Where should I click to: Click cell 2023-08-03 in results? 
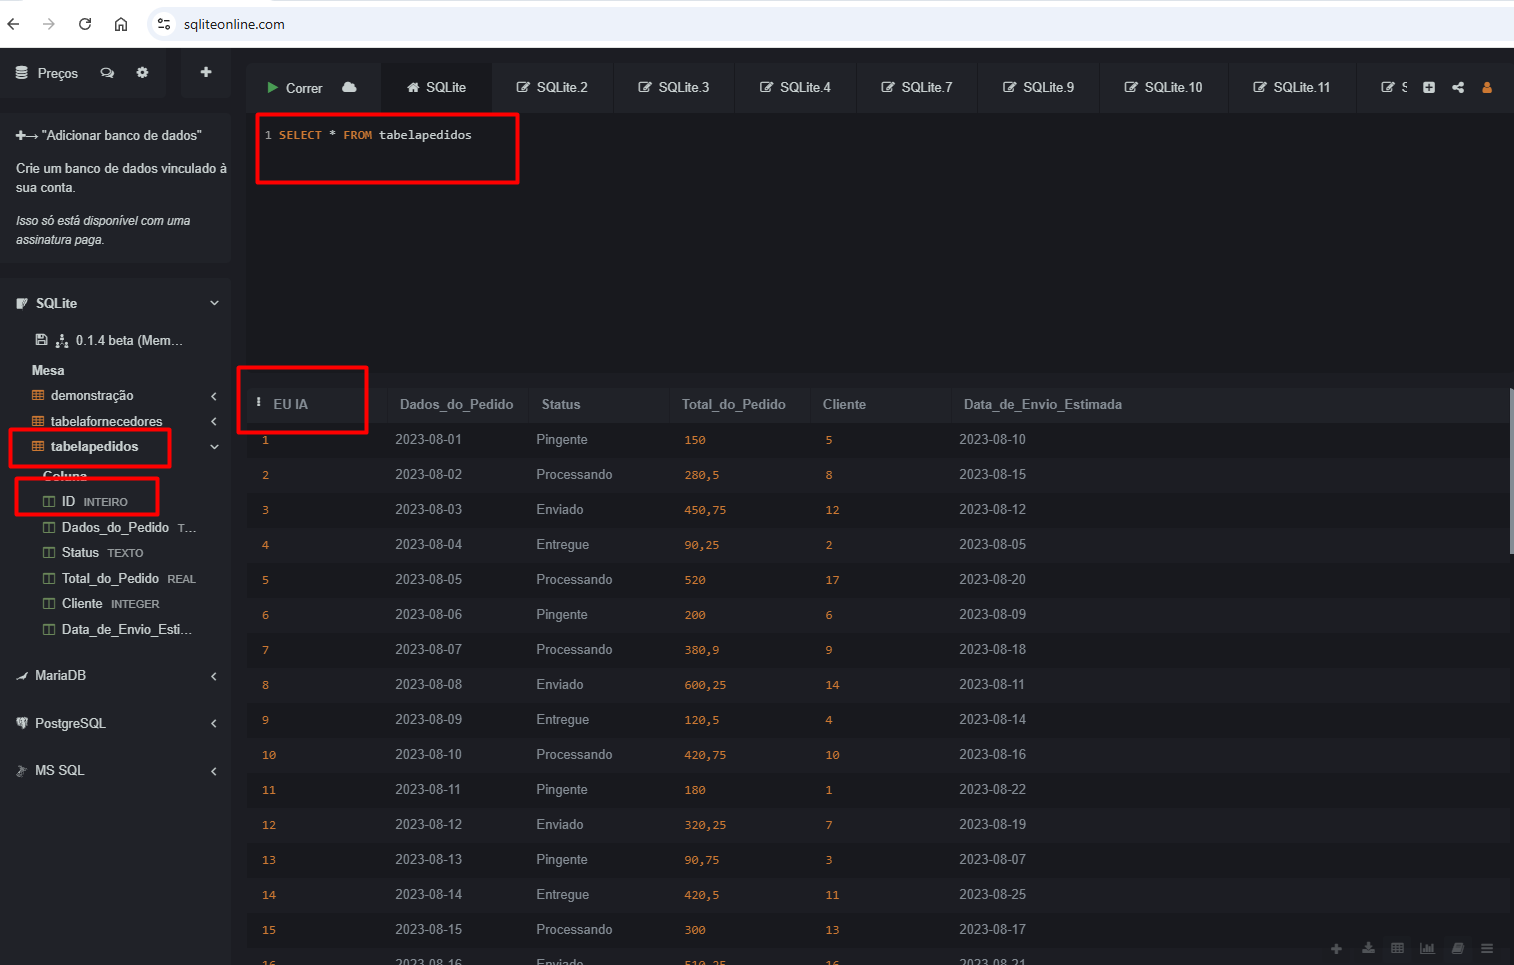click(428, 509)
